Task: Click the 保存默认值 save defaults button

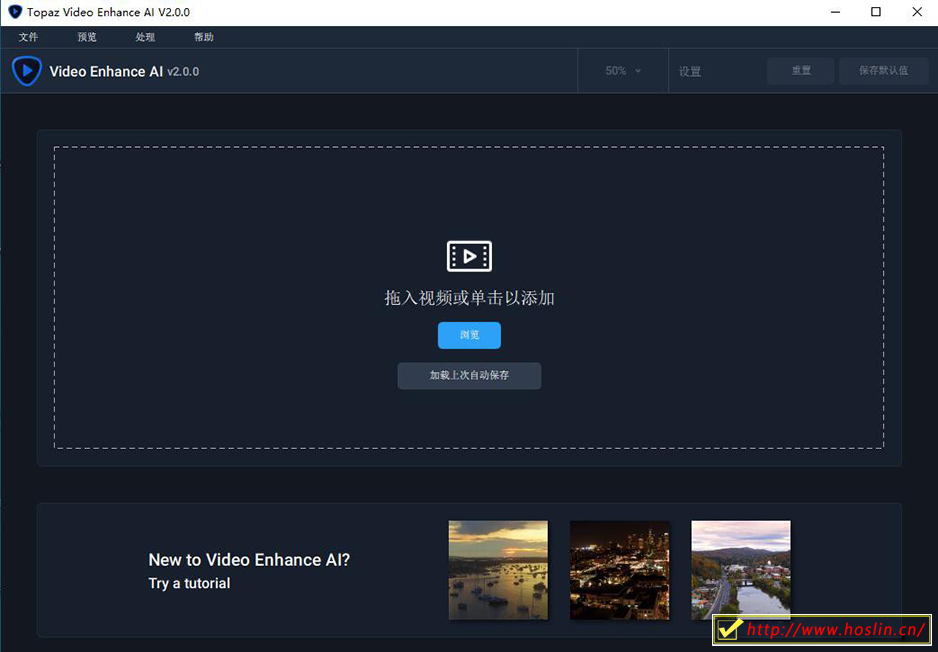Action: tap(884, 71)
